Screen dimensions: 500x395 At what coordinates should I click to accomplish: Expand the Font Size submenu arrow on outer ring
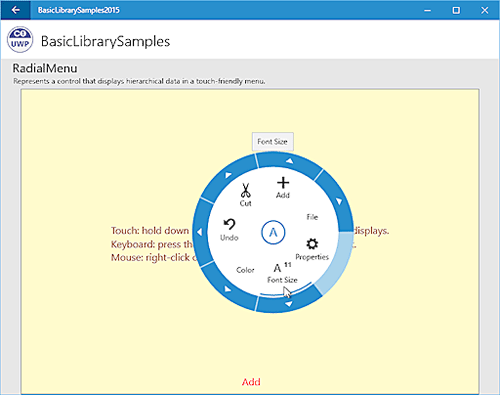[x=289, y=304]
